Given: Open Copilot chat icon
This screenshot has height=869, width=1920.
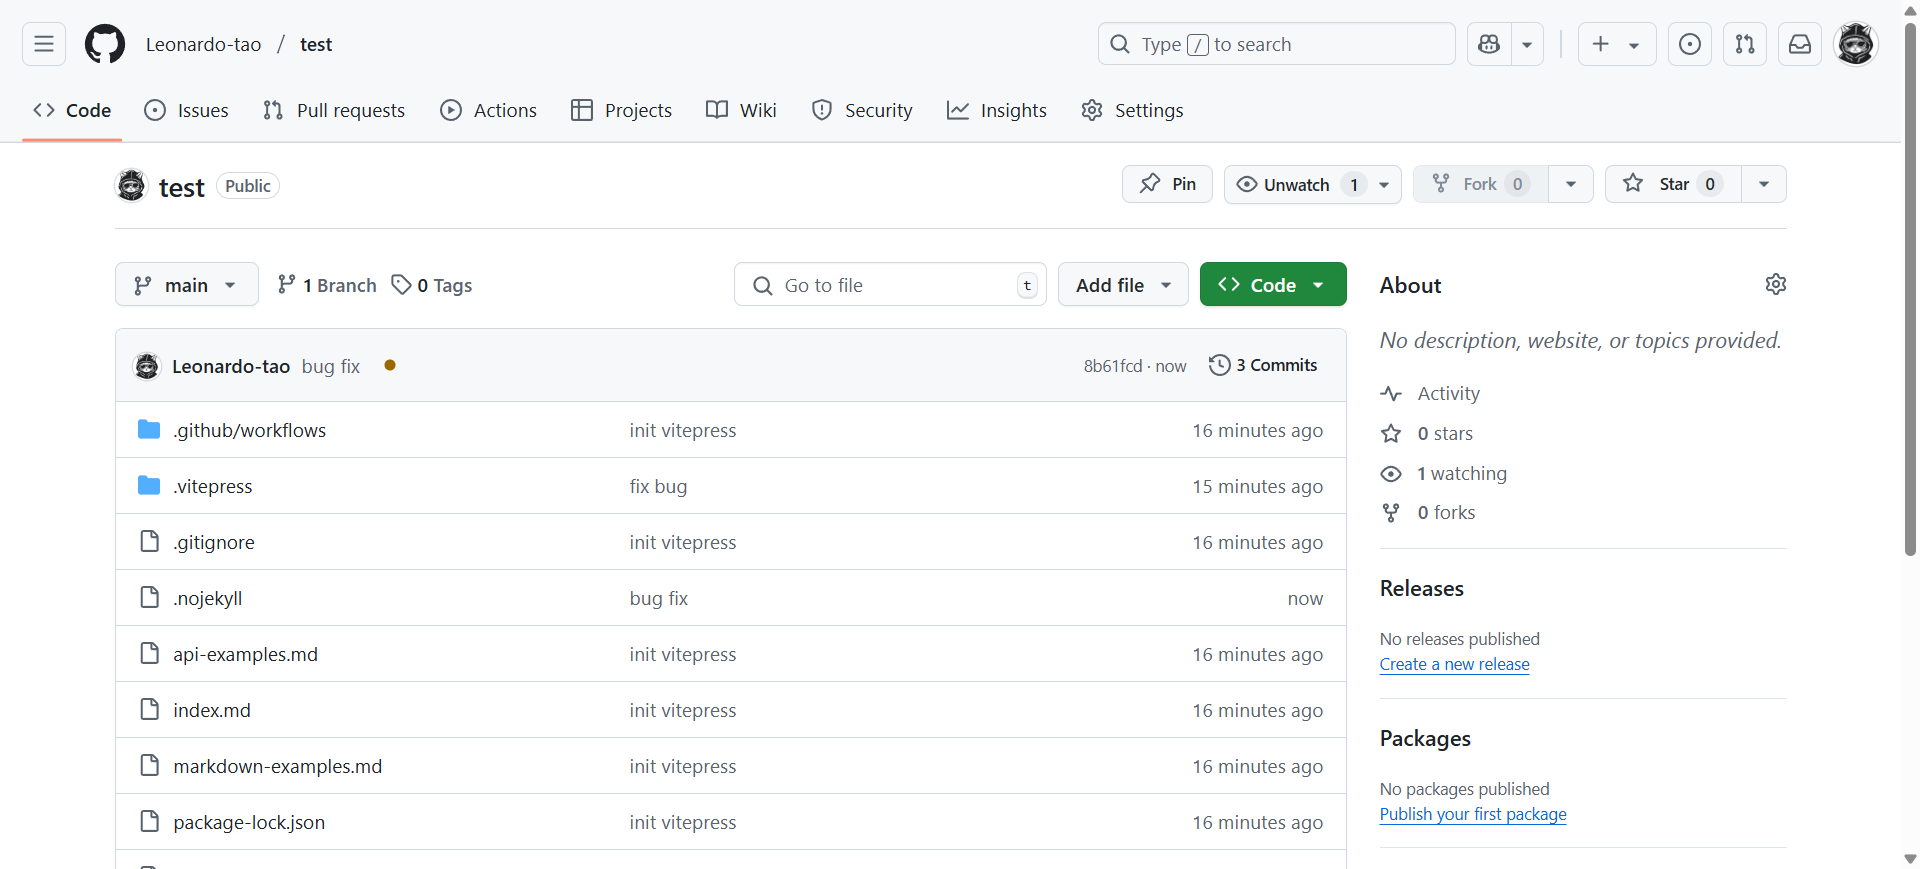Looking at the screenshot, I should click(x=1489, y=44).
